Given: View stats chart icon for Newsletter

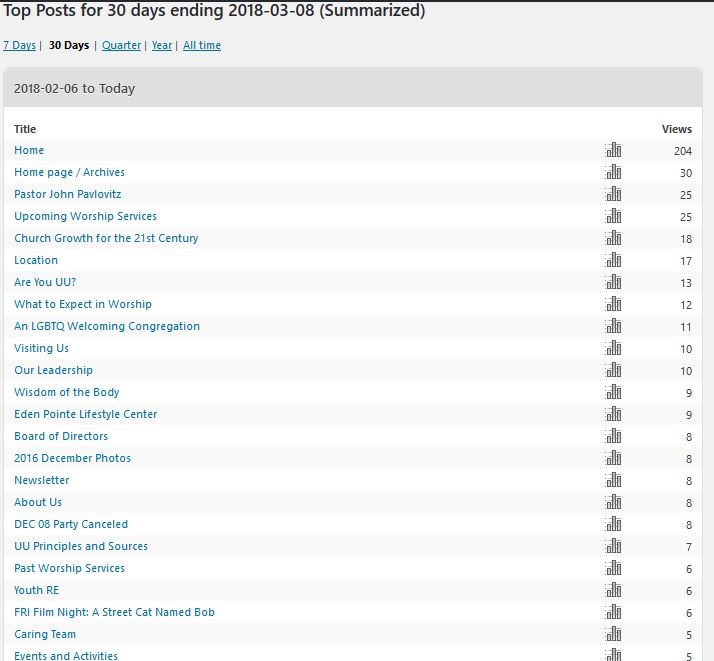Looking at the screenshot, I should click(x=613, y=480).
